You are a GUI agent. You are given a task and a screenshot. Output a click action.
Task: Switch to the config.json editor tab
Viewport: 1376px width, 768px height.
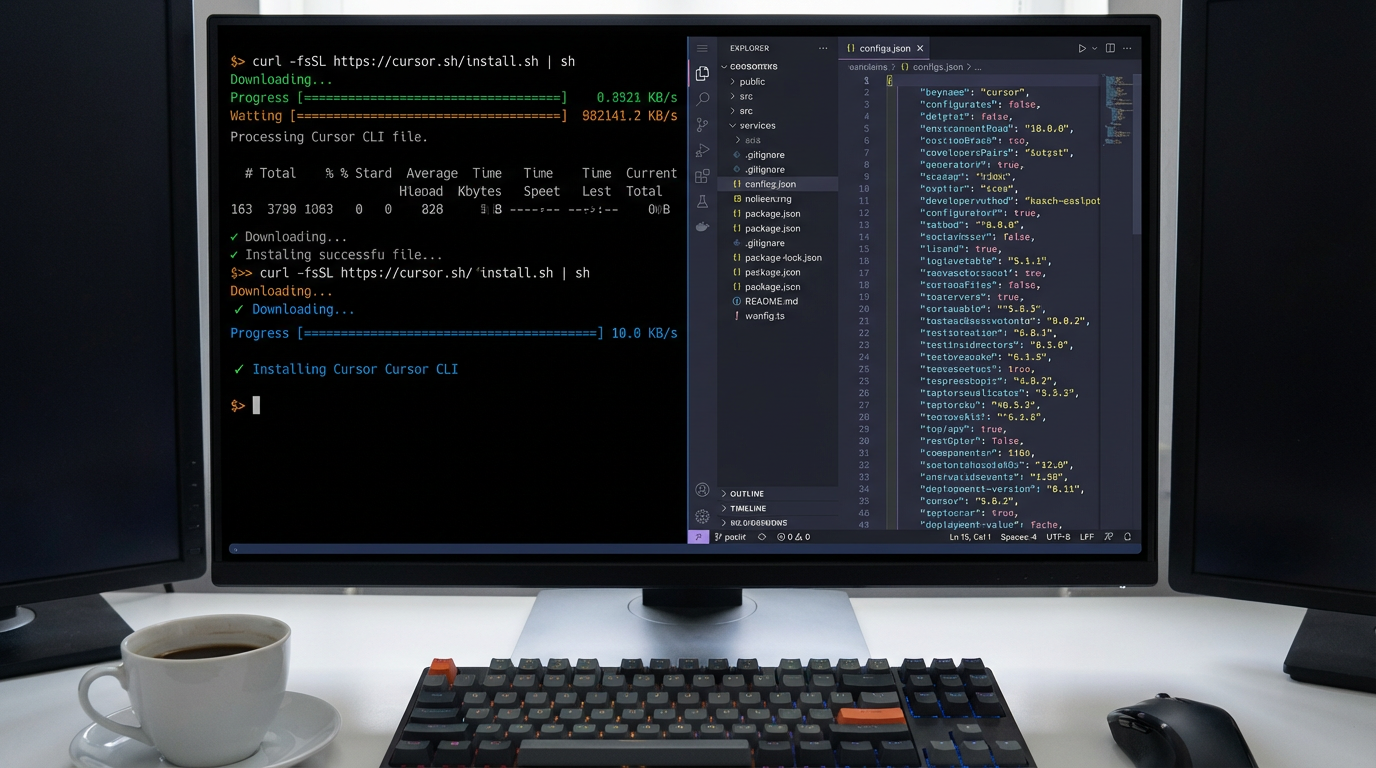point(884,47)
